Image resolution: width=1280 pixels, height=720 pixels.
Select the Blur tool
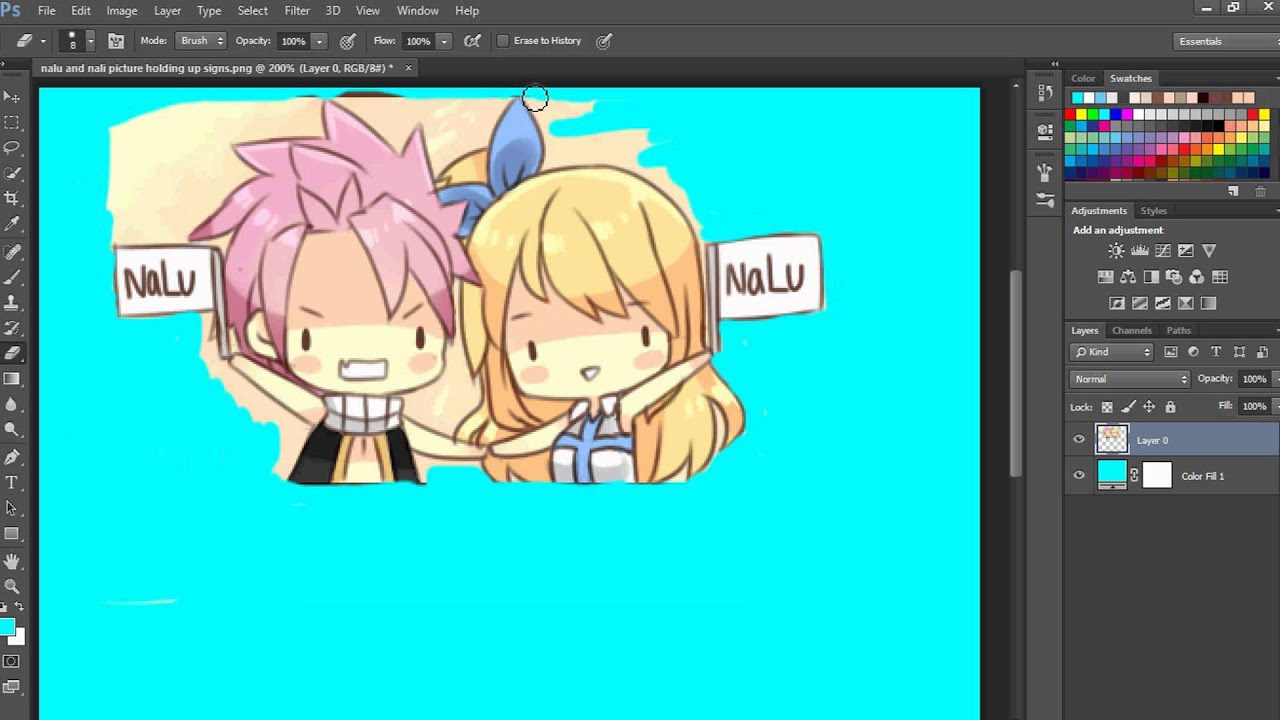(12, 404)
